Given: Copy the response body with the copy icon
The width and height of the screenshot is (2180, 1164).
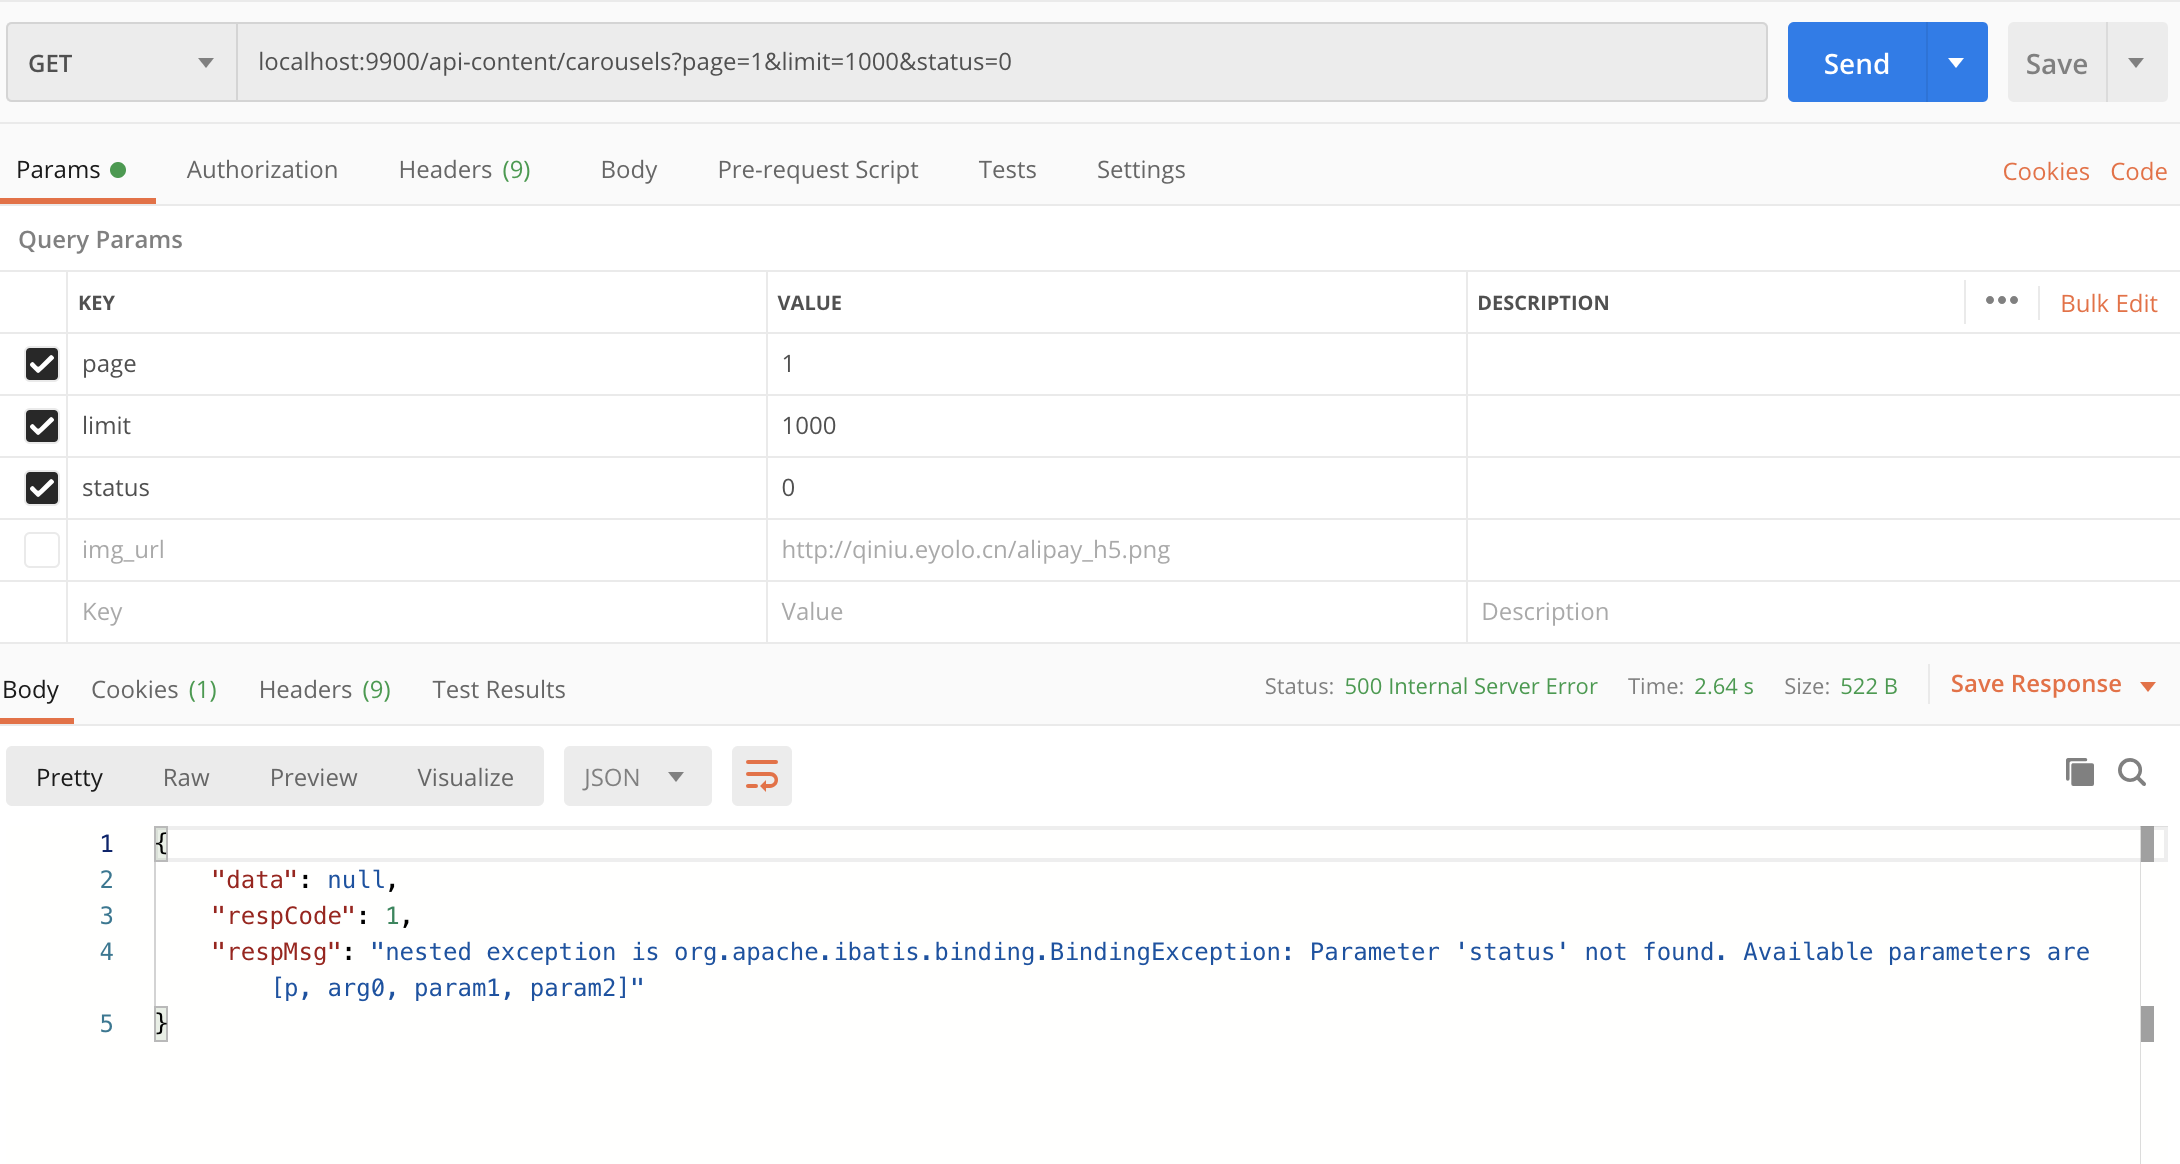Looking at the screenshot, I should click(2080, 772).
